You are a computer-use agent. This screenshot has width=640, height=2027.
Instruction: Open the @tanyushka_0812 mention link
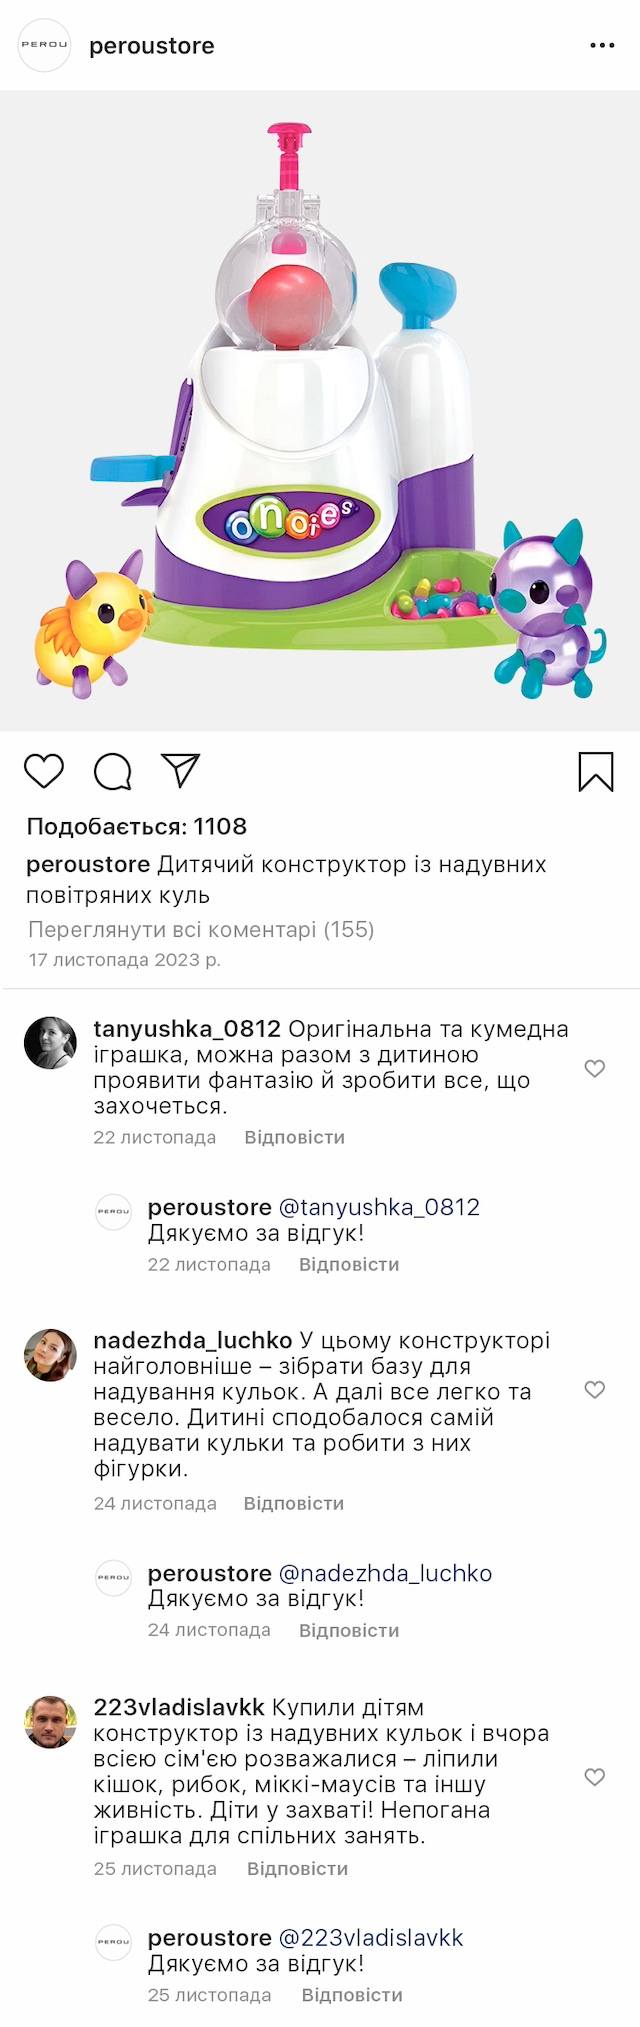point(379,1207)
